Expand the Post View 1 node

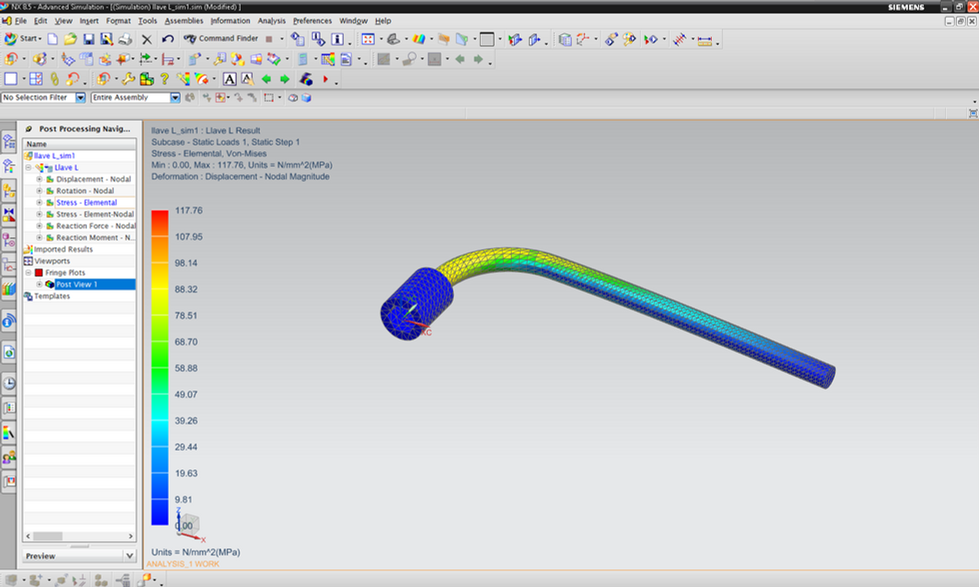pyautogui.click(x=39, y=284)
